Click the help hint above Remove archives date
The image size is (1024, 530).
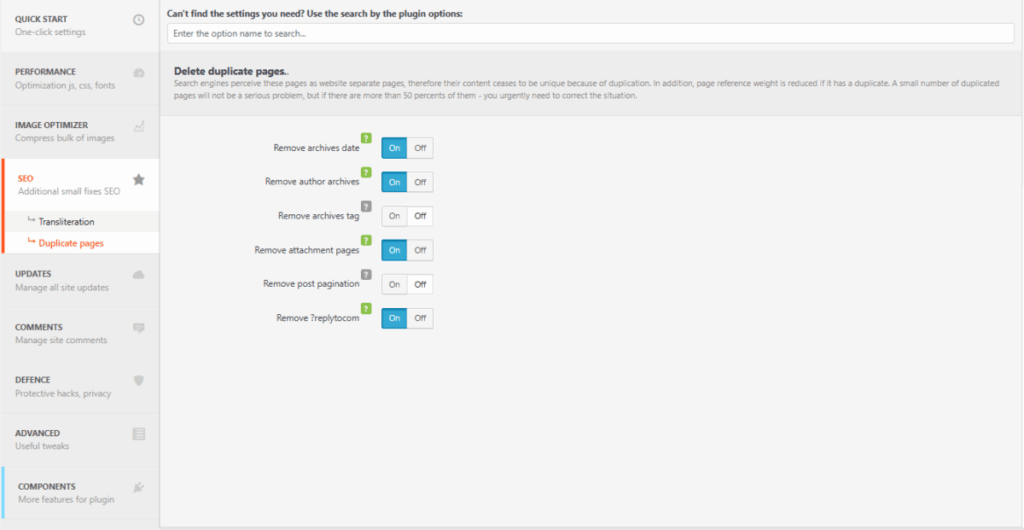366,137
